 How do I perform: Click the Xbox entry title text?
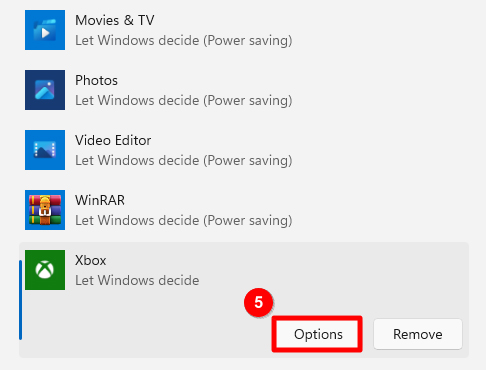[91, 260]
